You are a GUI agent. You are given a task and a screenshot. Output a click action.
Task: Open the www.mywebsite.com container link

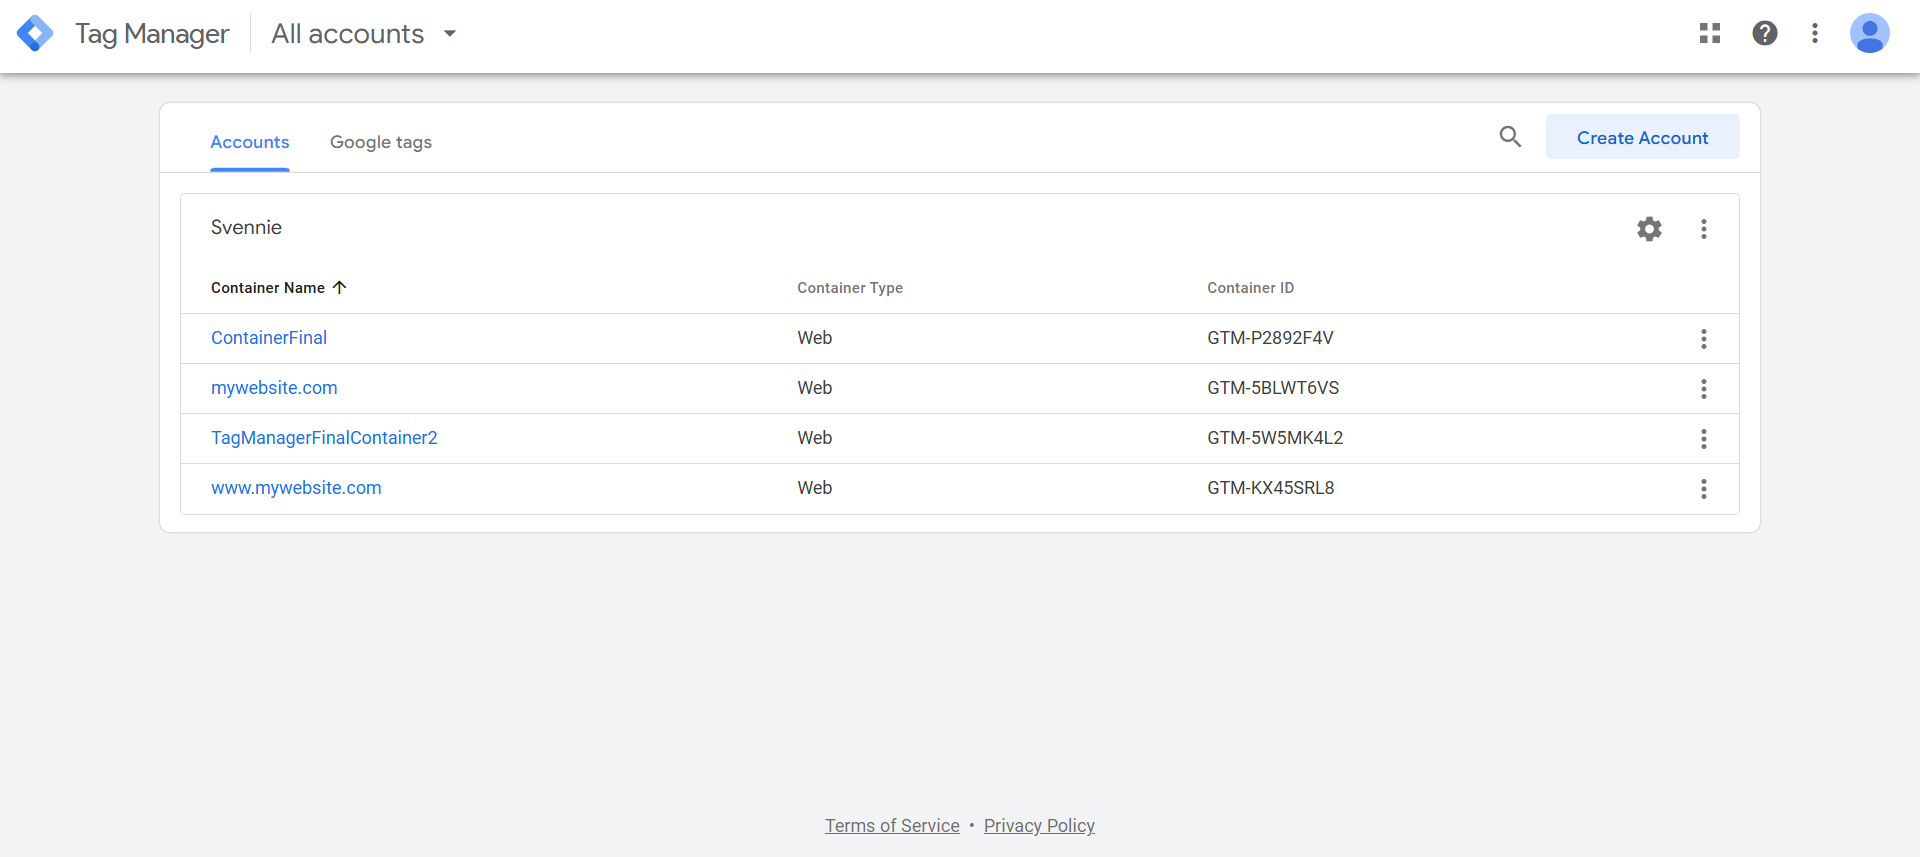(x=296, y=488)
